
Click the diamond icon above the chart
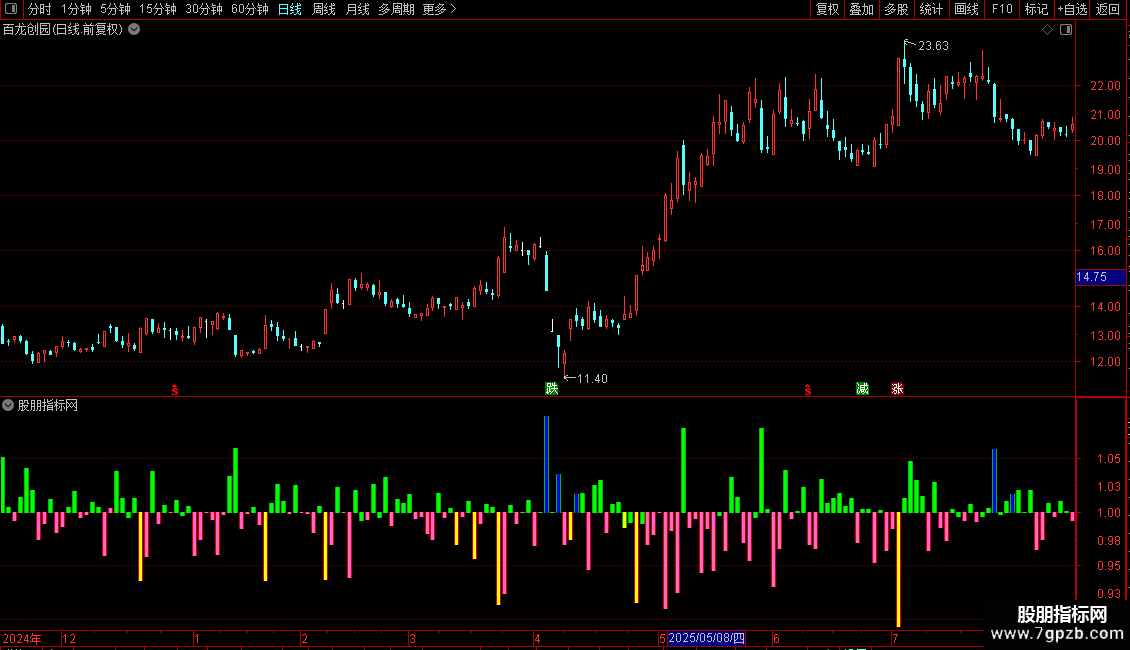coord(1048,30)
